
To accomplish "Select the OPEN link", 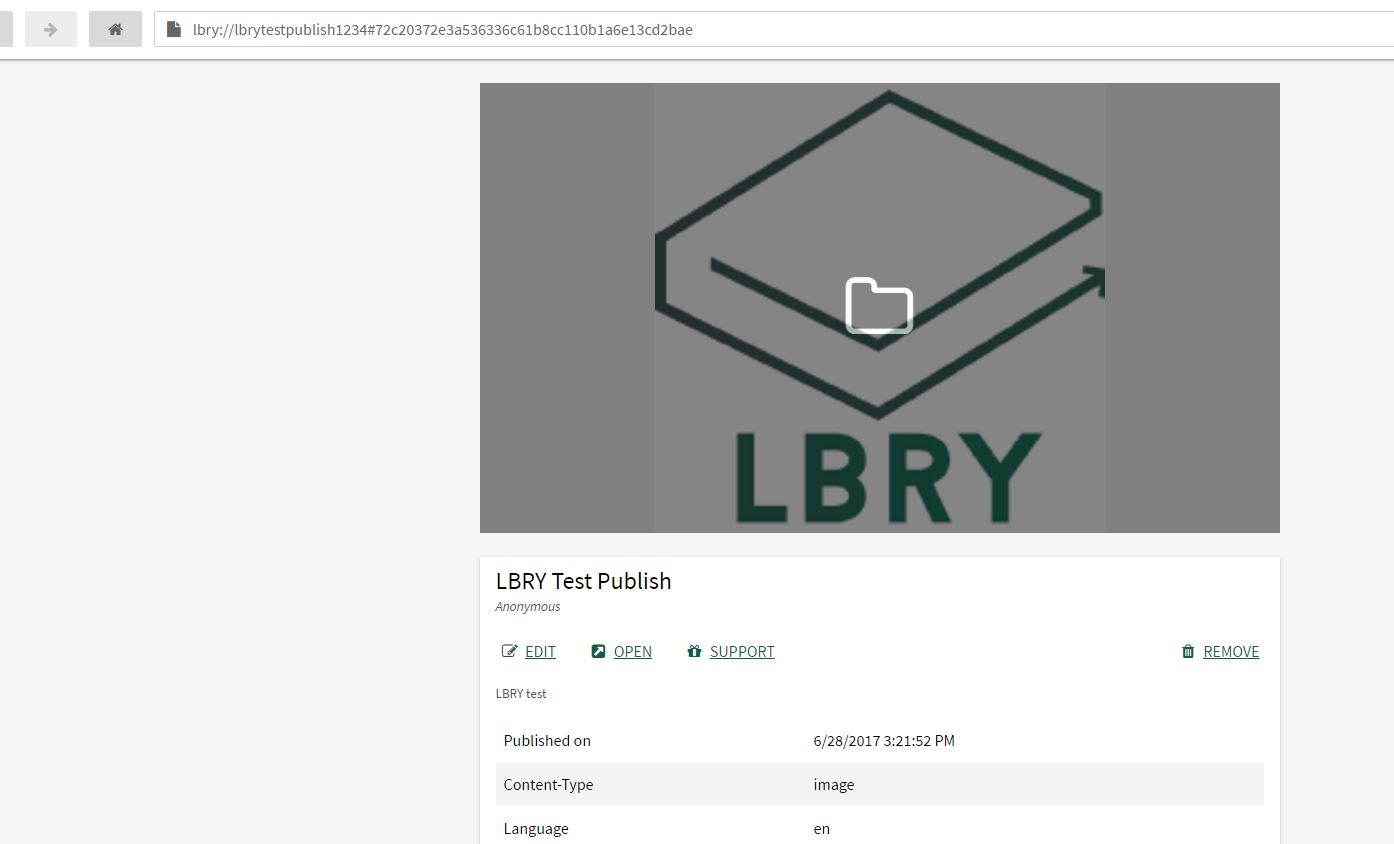I will tap(633, 651).
